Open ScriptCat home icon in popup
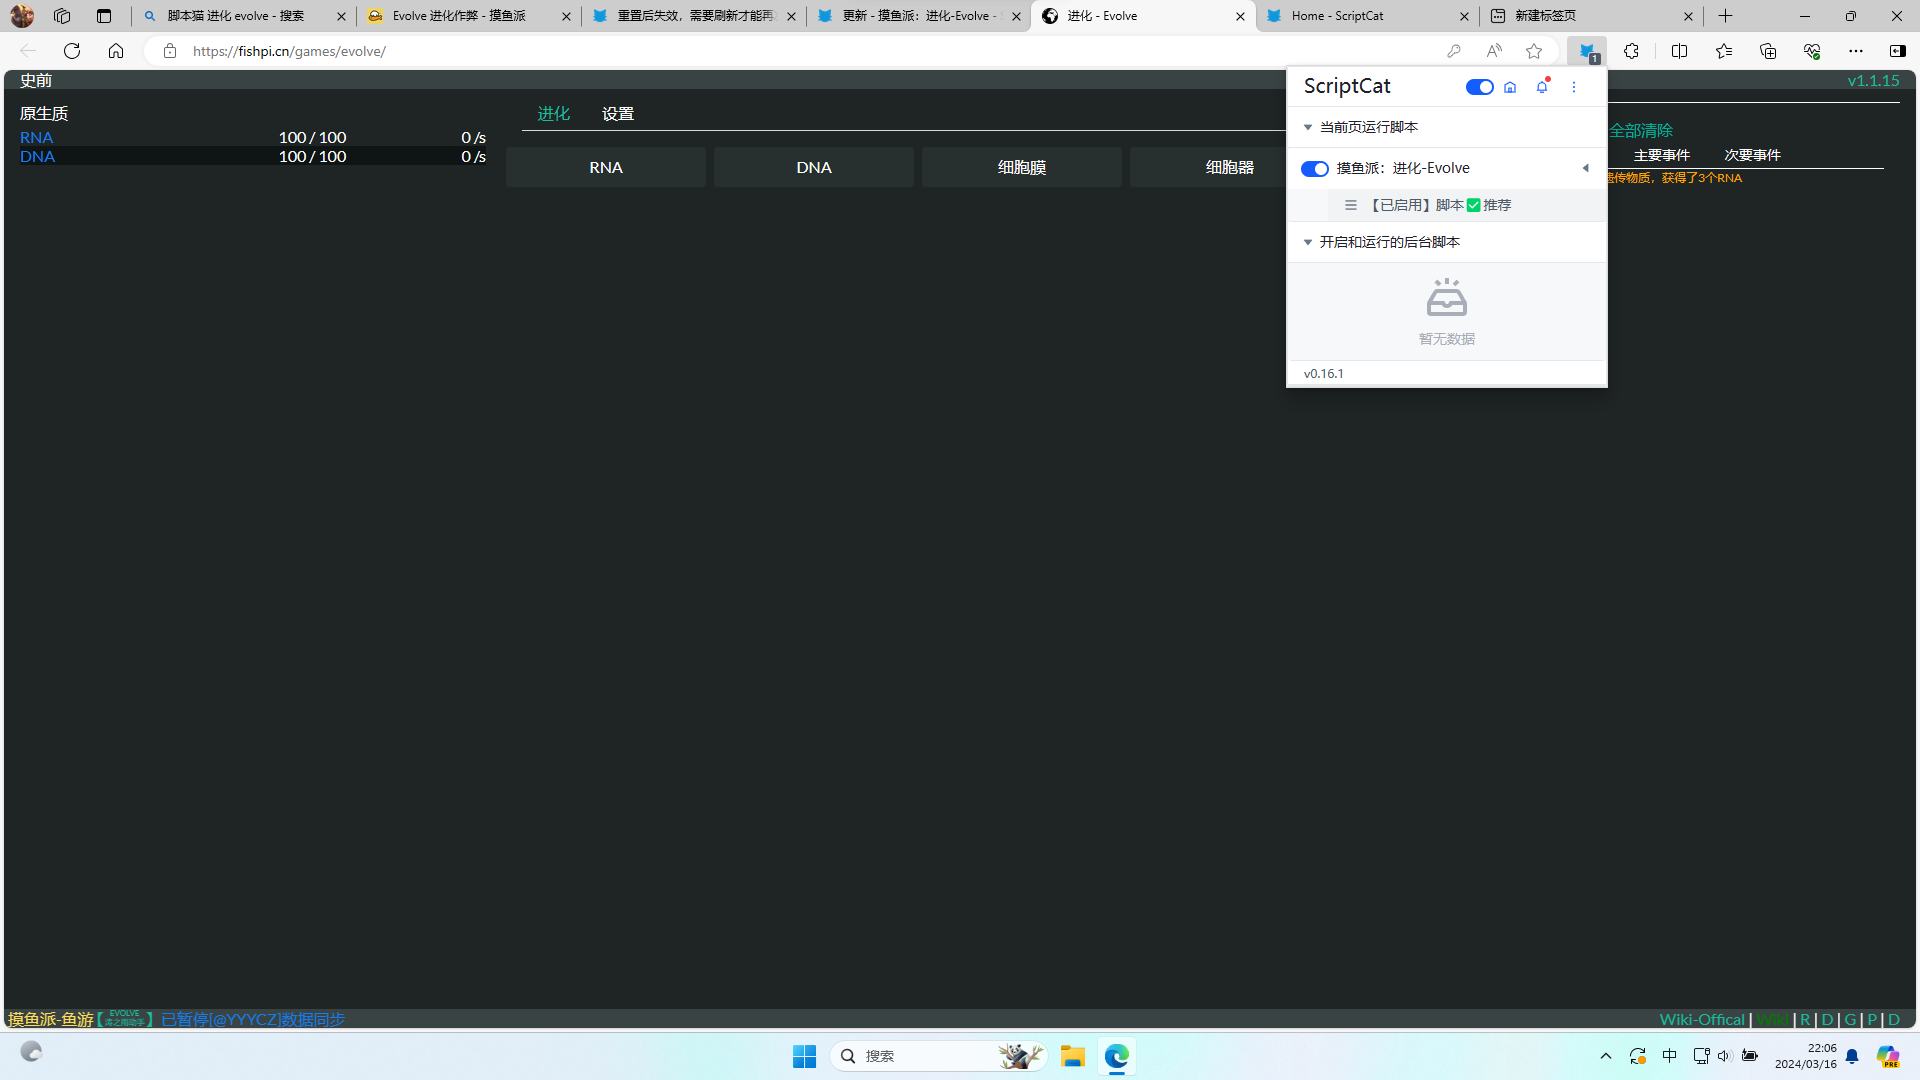Image resolution: width=1920 pixels, height=1080 pixels. click(x=1510, y=87)
